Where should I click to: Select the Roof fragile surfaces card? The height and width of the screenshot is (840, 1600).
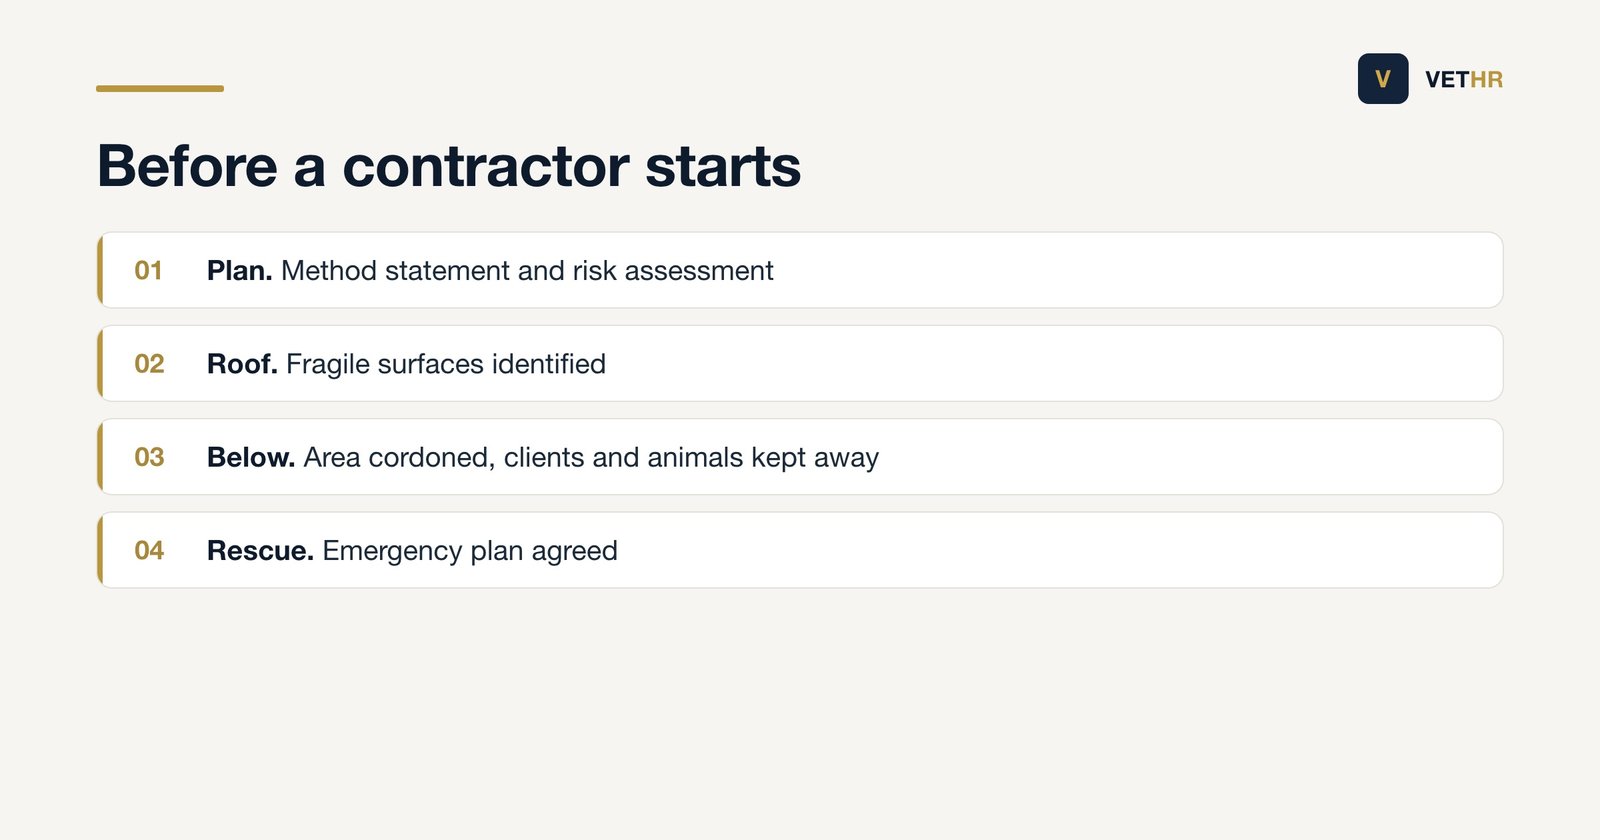point(800,363)
